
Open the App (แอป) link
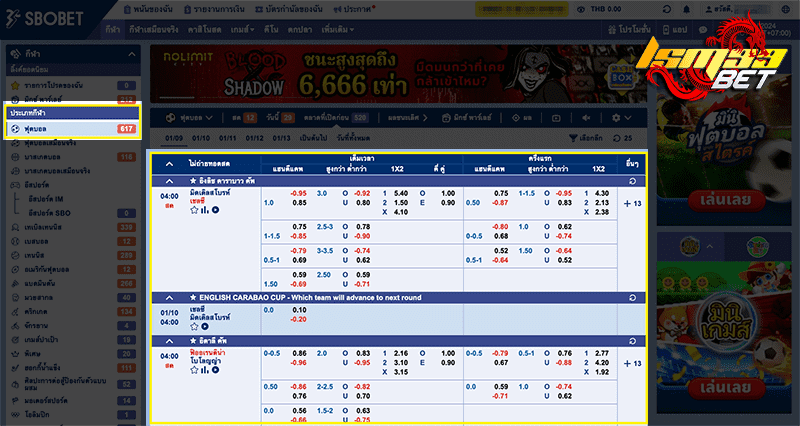point(674,30)
